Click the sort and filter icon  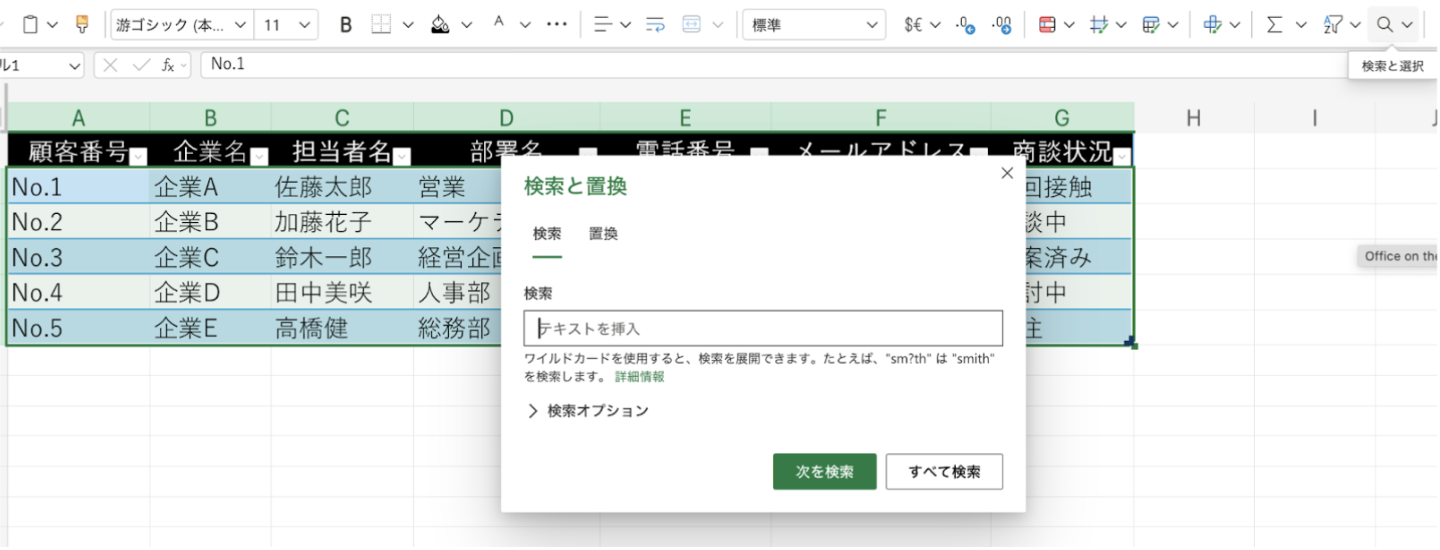click(x=1333, y=25)
